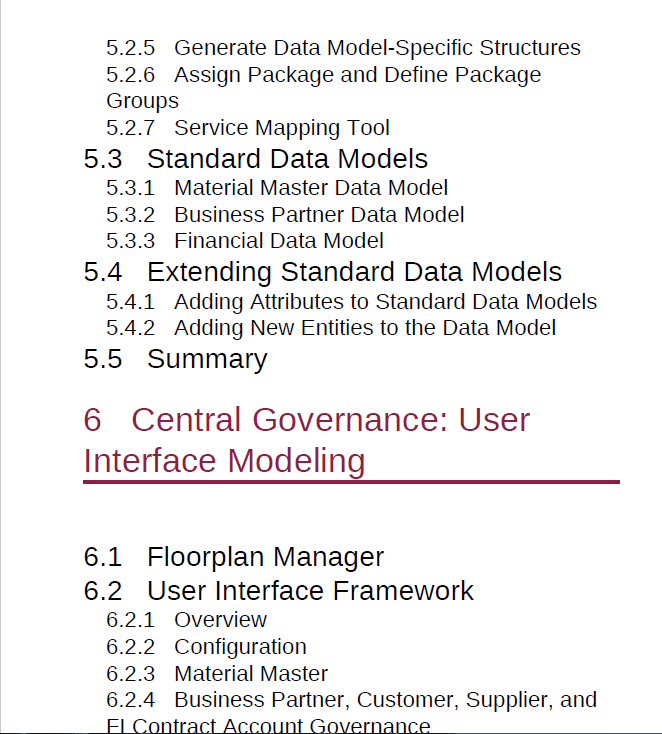Go to 5.4 Extending Standard Data Models
Viewport: 662px width, 734px height.
(x=323, y=272)
